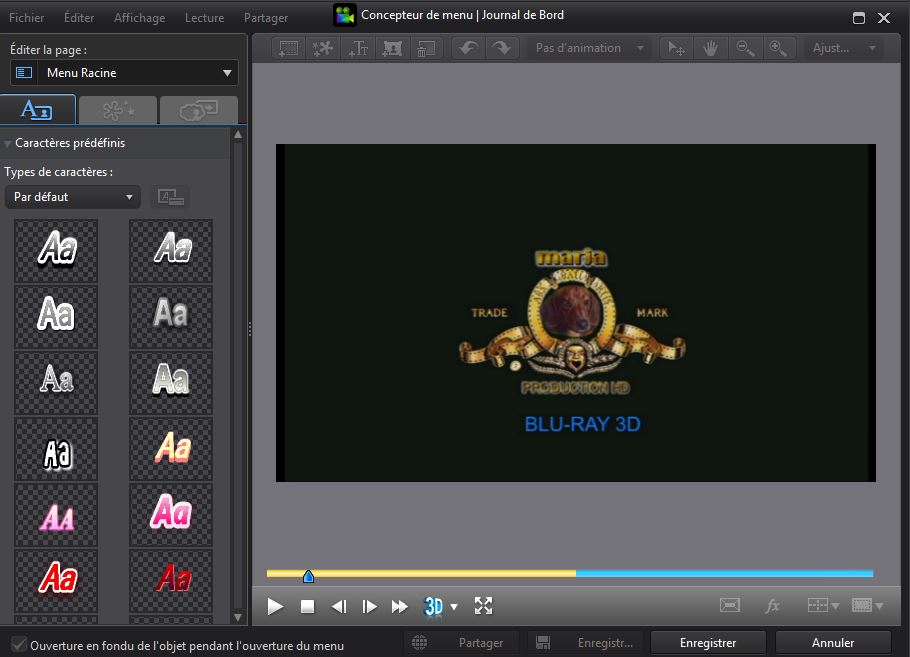910x657 pixels.
Task: Redo the last undone action
Action: pyautogui.click(x=502, y=48)
